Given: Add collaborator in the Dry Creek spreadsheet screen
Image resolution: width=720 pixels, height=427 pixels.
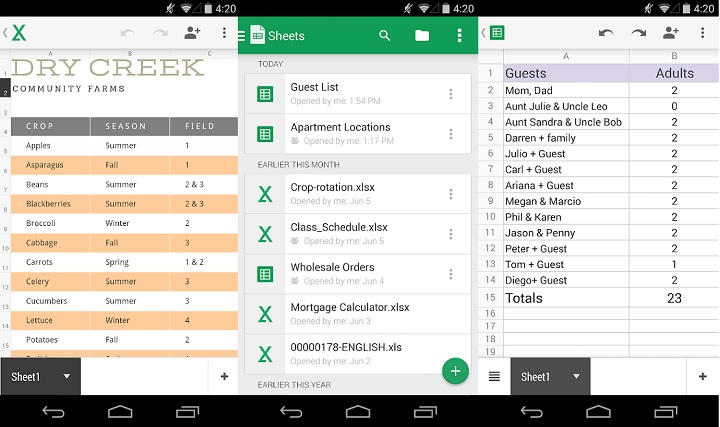Looking at the screenshot, I should tap(192, 33).
